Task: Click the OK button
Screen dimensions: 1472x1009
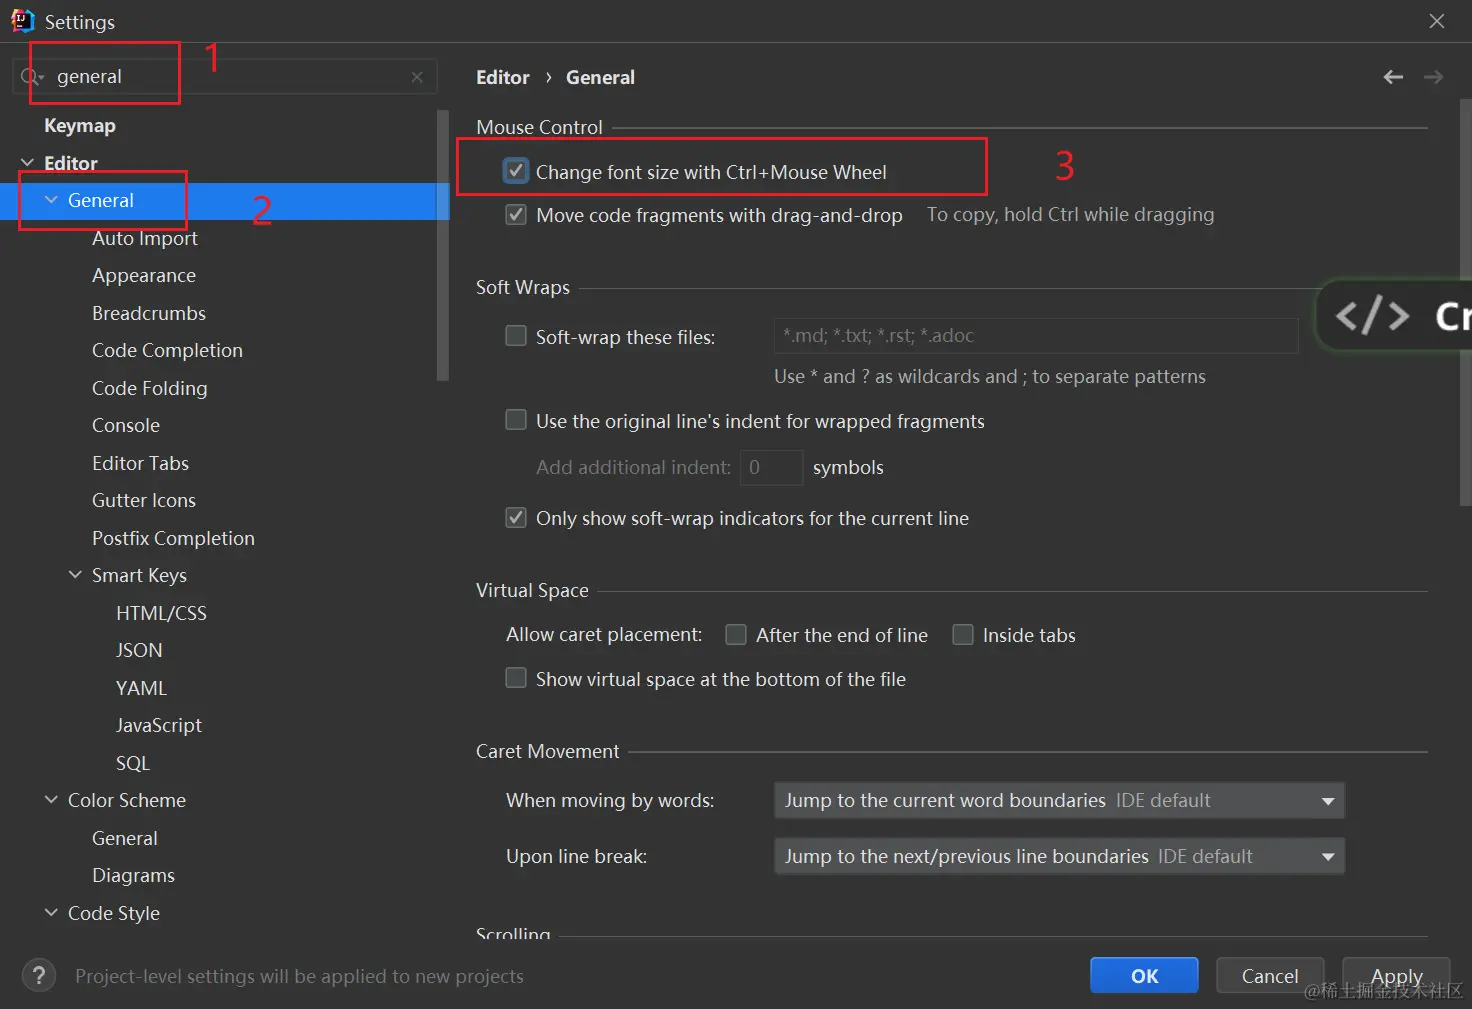Action: pyautogui.click(x=1144, y=976)
